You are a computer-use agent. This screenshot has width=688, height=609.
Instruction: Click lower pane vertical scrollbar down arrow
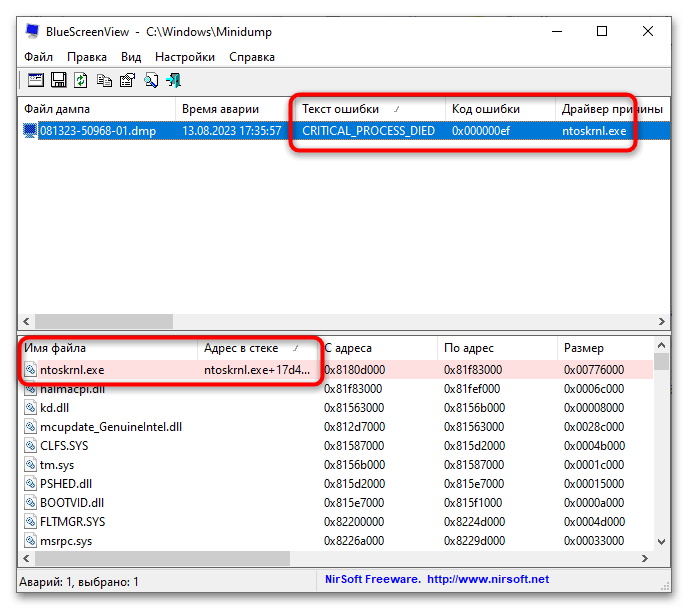click(661, 541)
